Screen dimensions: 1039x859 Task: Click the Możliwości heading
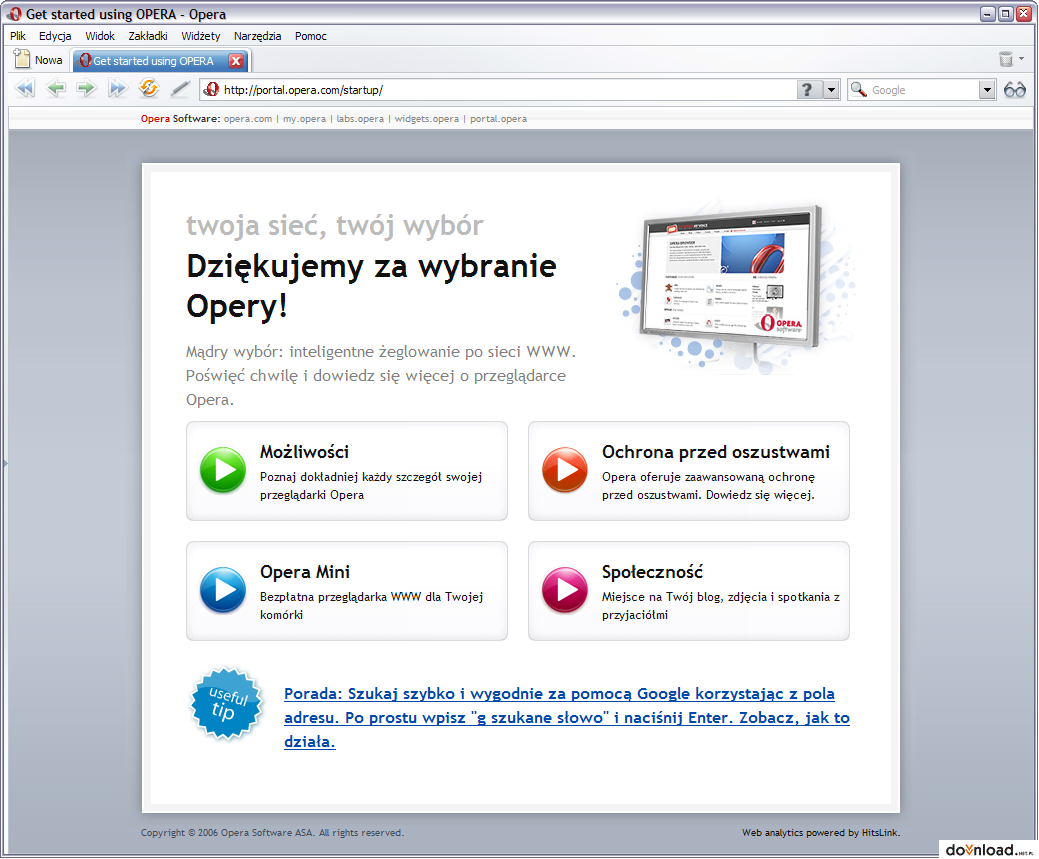(304, 452)
